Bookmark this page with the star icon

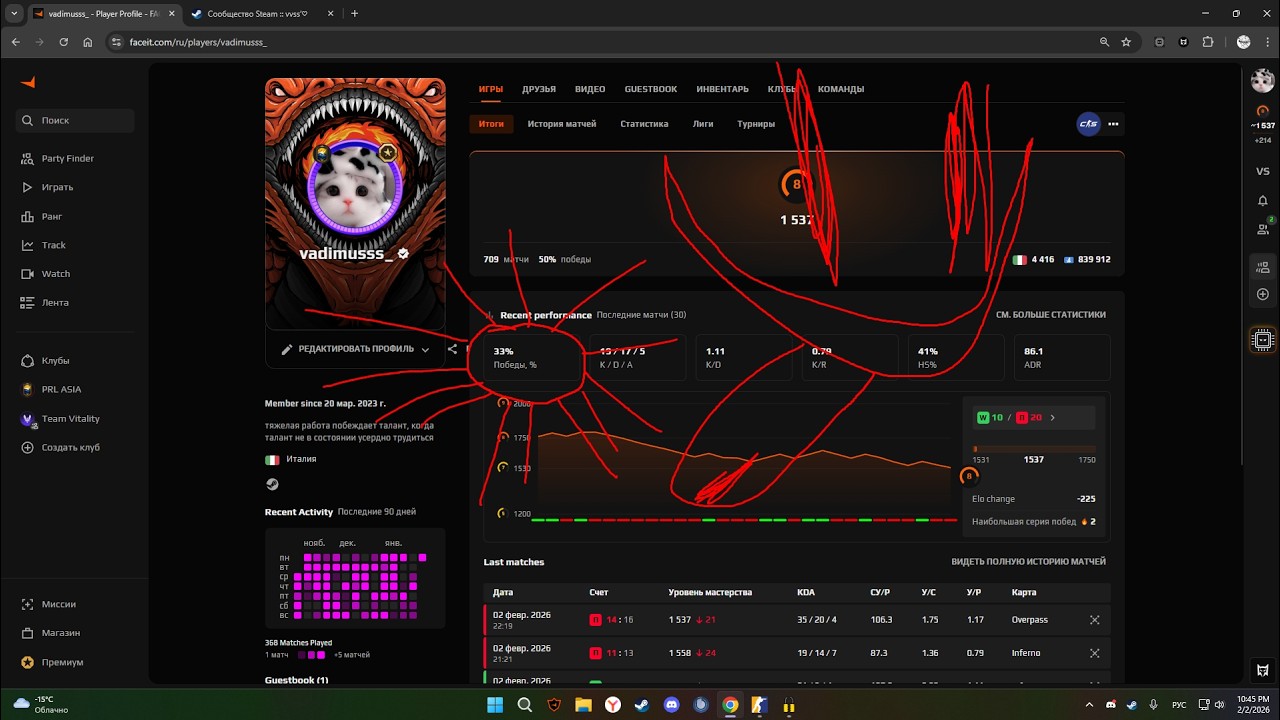[x=1126, y=42]
